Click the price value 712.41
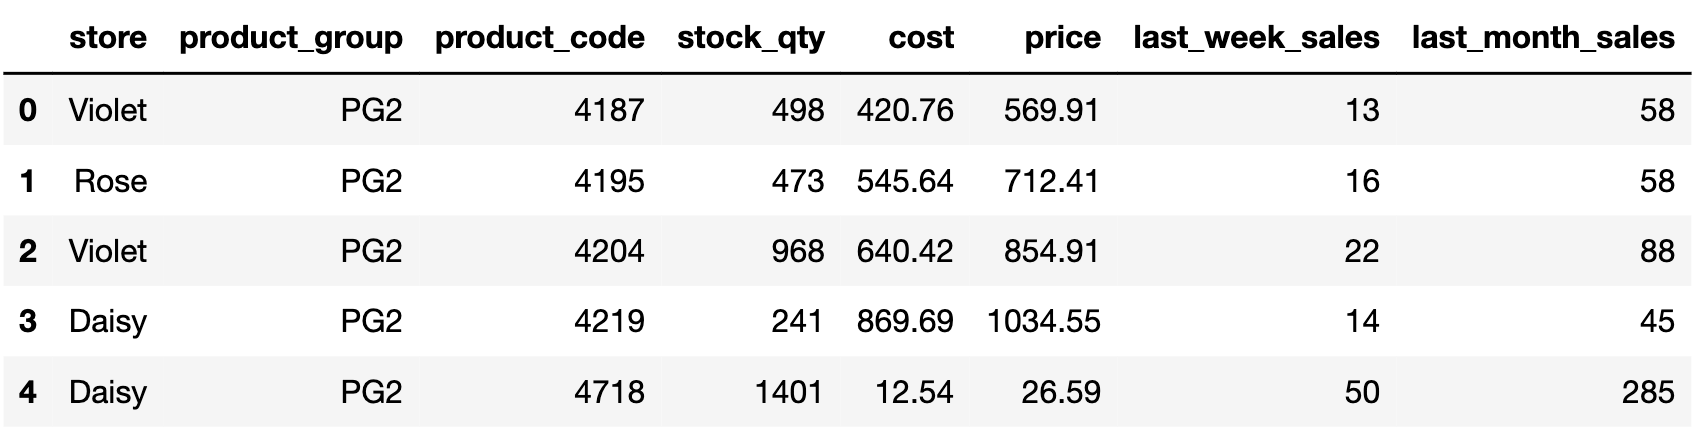This screenshot has width=1708, height=444. point(1050,181)
